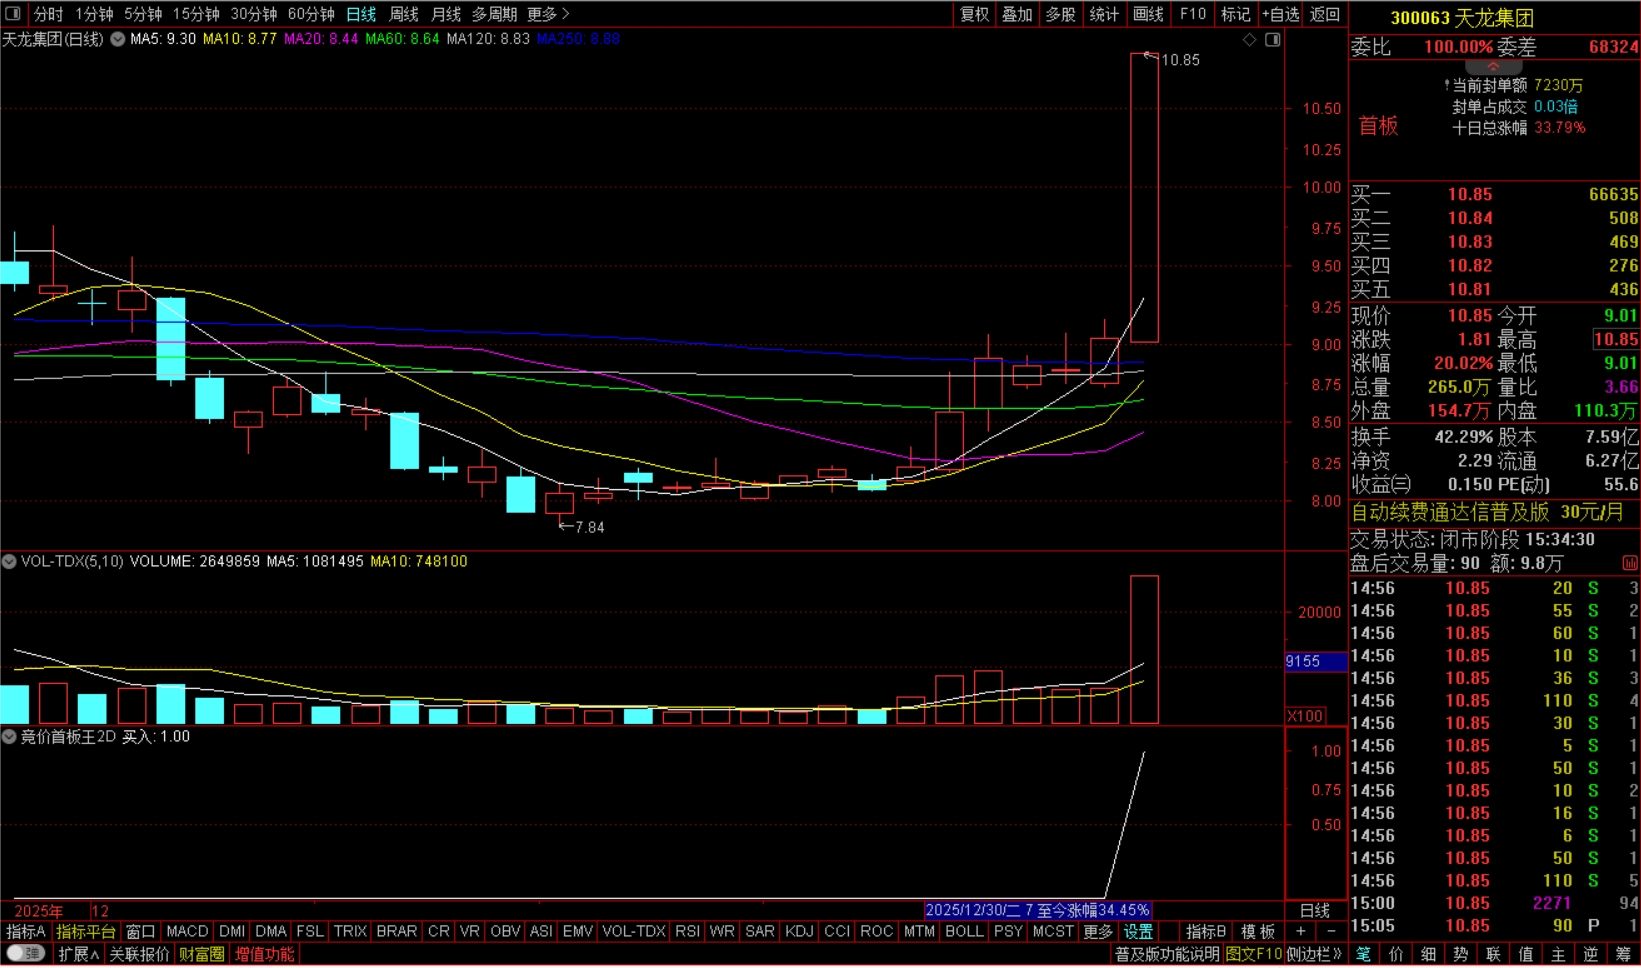
Task: Toggle the switch at the bottom-left corner
Action: 24,954
